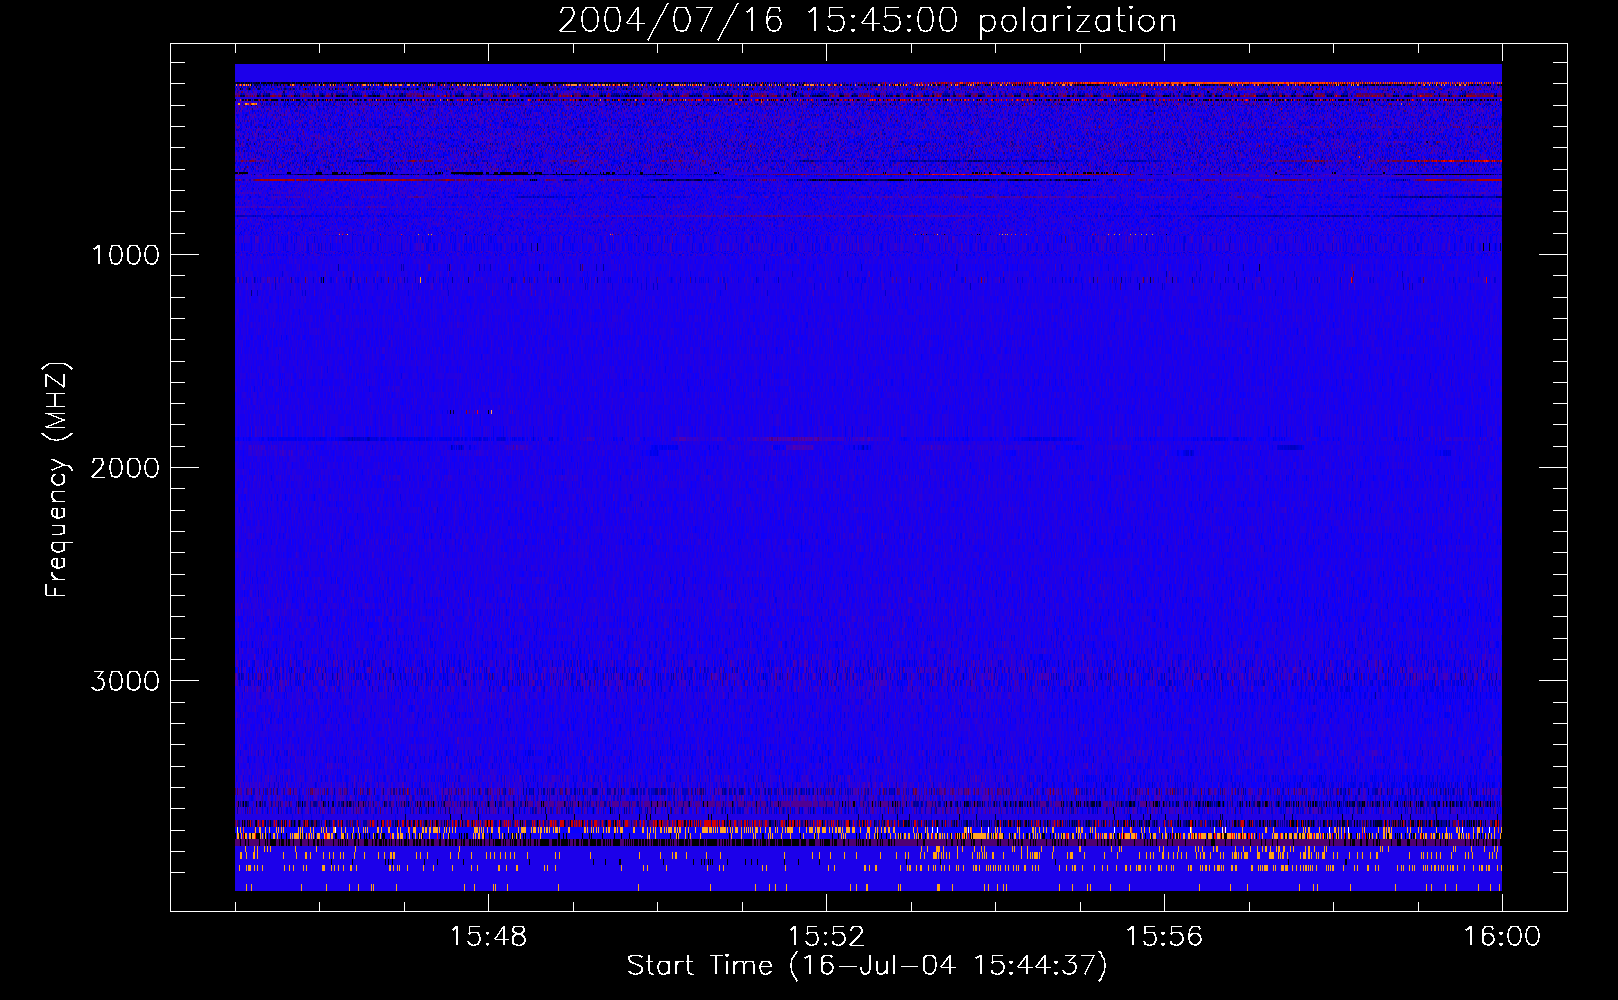This screenshot has width=1618, height=1000.
Task: Click the 15:56 time tick label
Action: [x=1164, y=937]
